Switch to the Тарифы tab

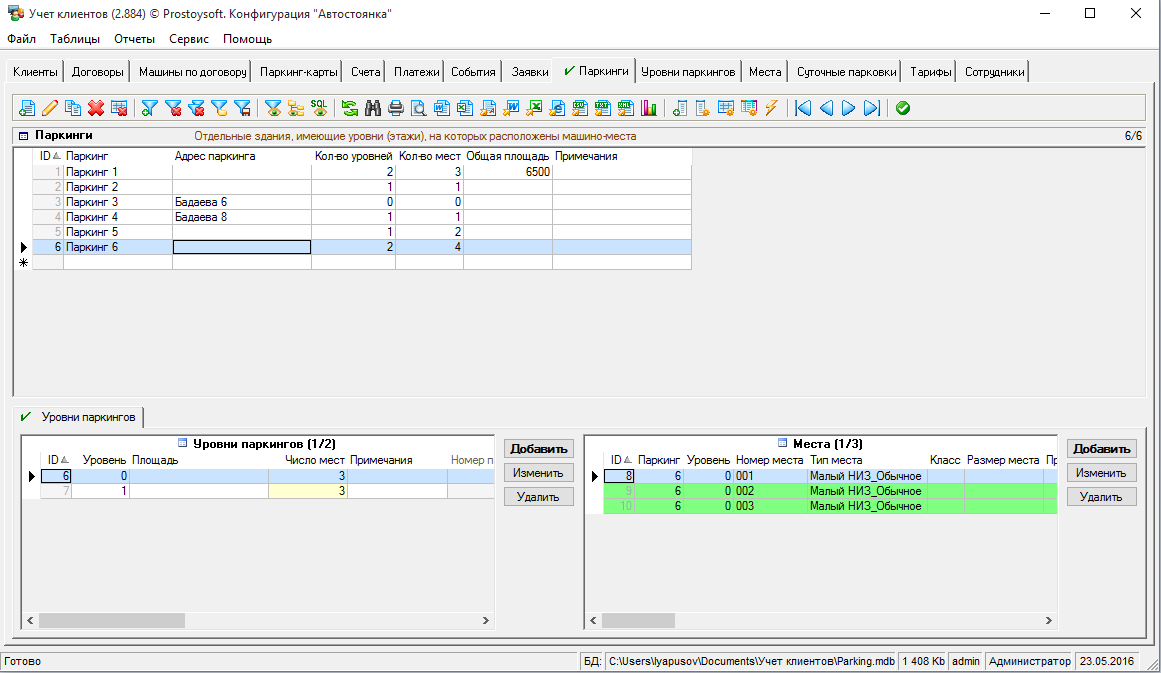click(929, 72)
